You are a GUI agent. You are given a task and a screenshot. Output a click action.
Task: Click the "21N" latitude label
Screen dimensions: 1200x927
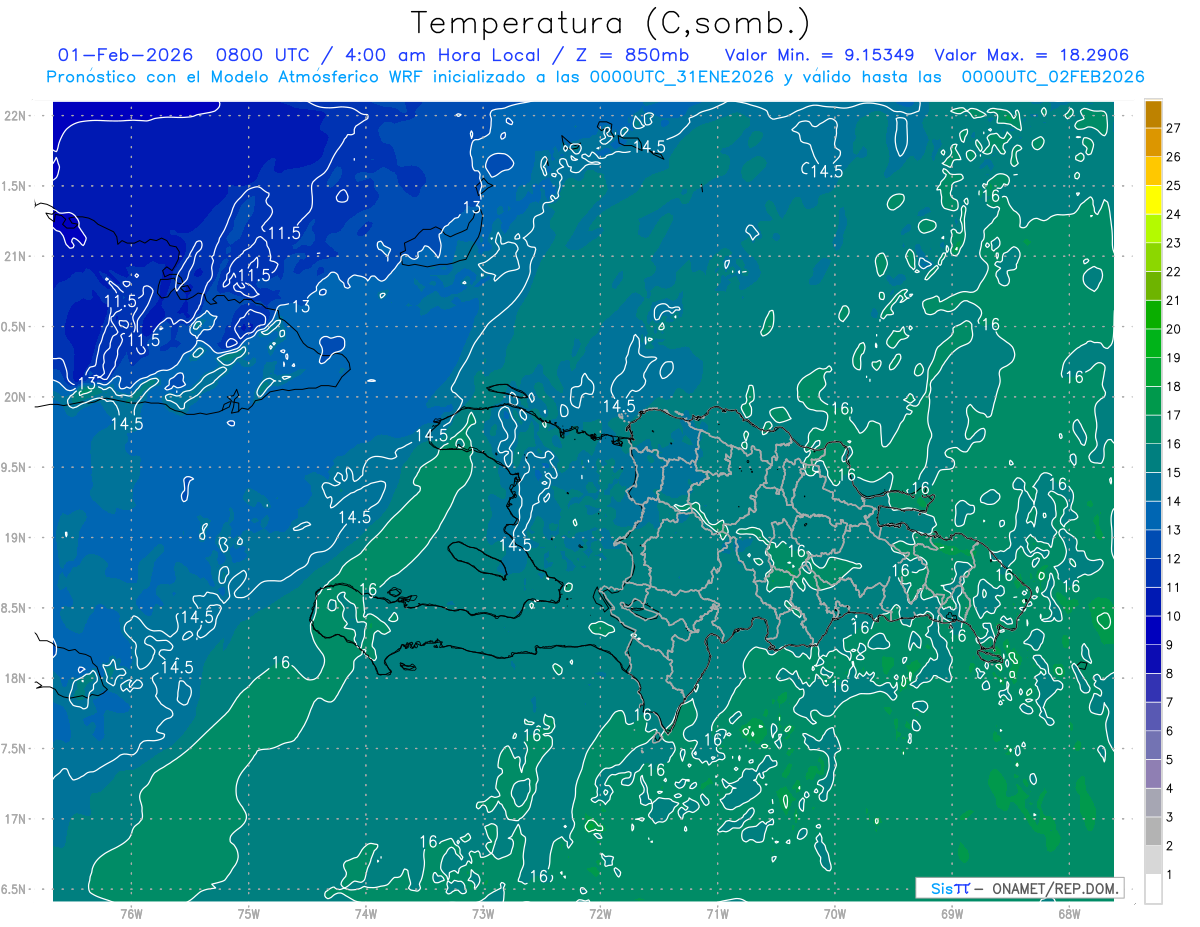pos(17,256)
